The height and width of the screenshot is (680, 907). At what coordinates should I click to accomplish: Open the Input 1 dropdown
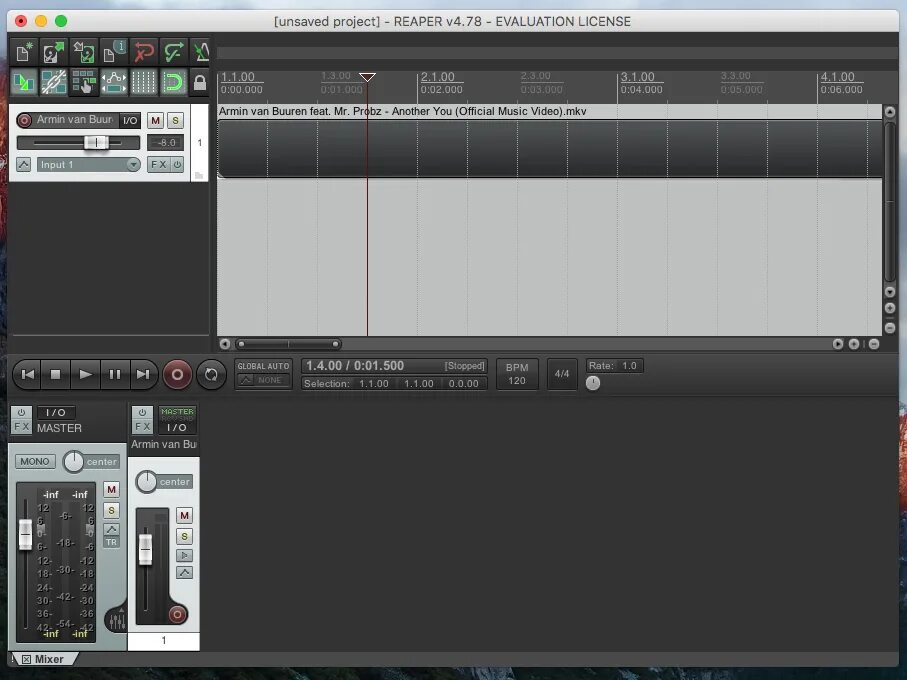pyautogui.click(x=89, y=165)
